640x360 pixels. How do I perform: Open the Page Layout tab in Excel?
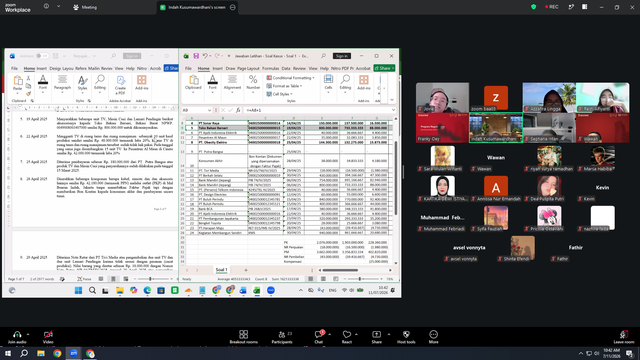tap(248, 68)
